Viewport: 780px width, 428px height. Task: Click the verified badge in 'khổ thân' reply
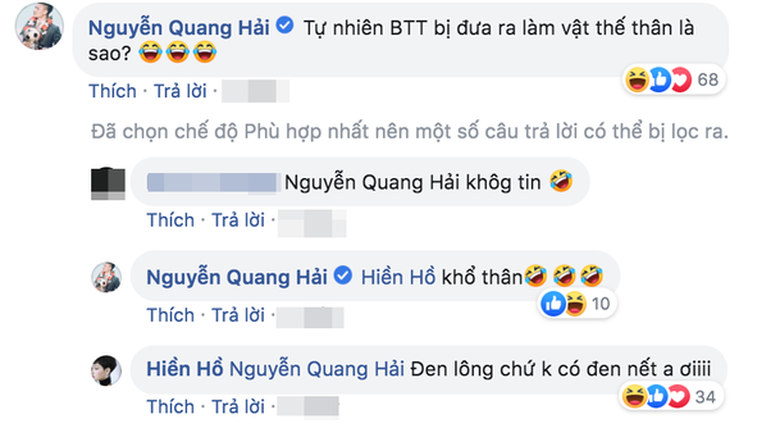343,275
